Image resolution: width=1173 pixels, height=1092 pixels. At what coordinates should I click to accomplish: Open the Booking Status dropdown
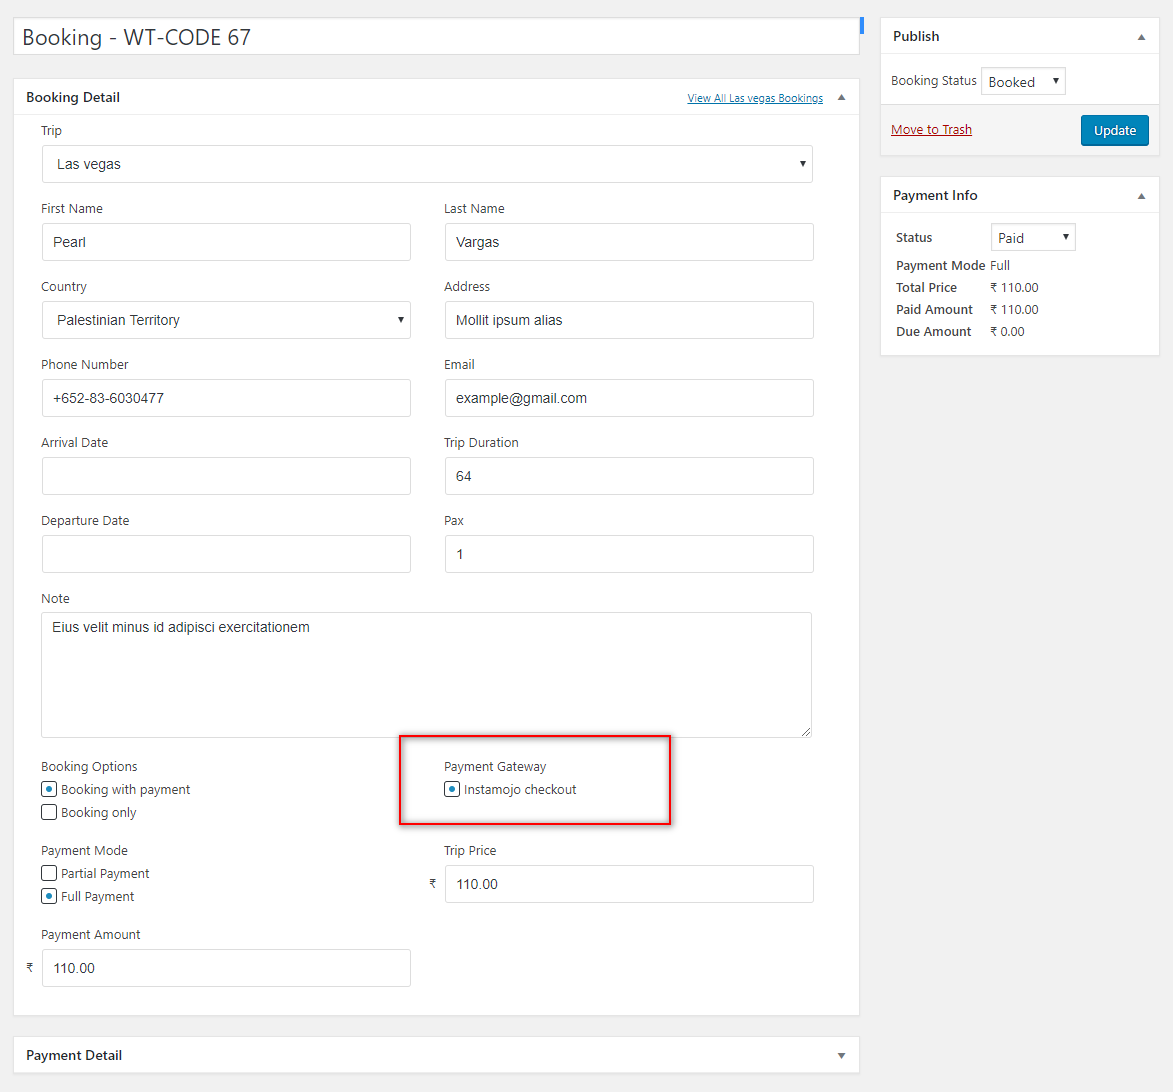coord(1023,82)
